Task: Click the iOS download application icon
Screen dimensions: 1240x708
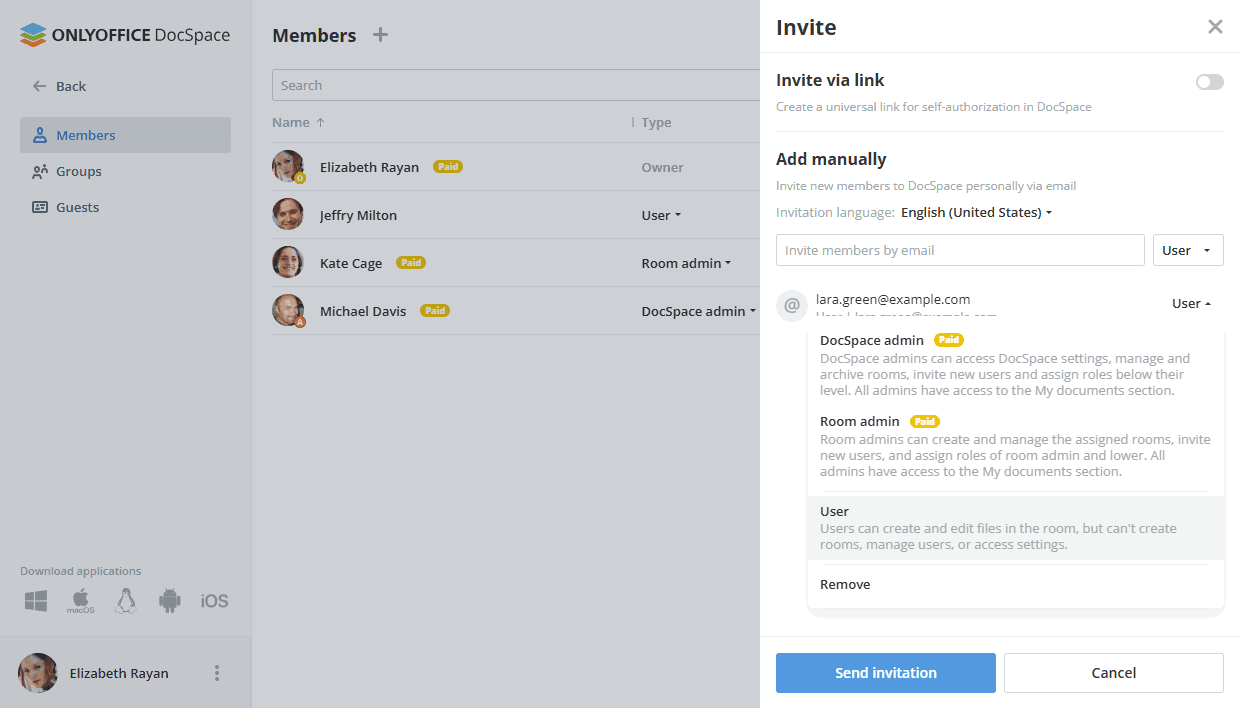Action: click(214, 601)
